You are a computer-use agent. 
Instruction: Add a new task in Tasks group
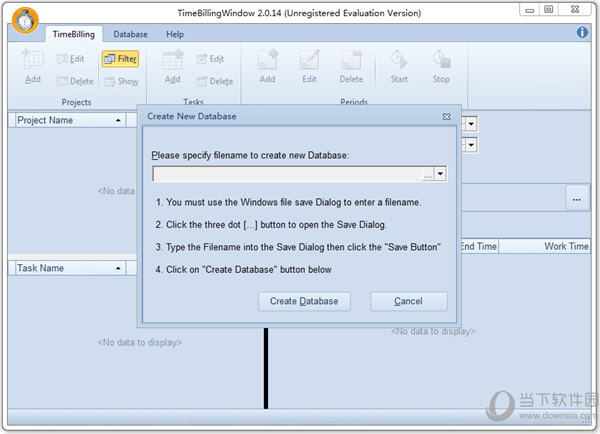pyautogui.click(x=172, y=66)
